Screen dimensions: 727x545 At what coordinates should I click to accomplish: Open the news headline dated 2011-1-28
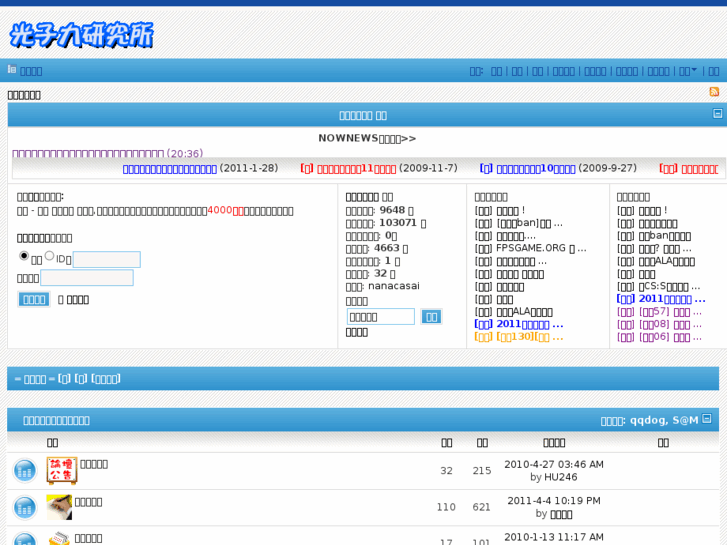point(170,169)
